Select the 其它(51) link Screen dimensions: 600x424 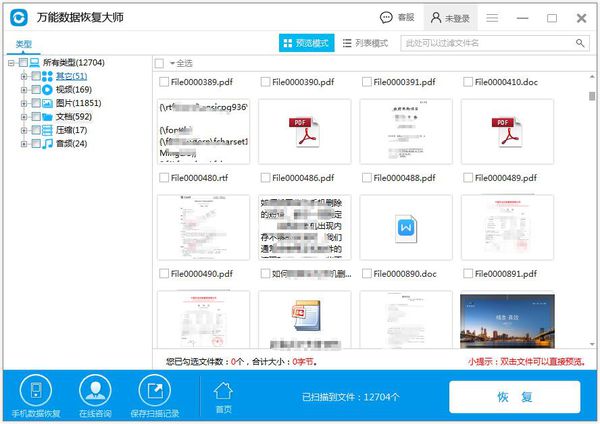pyautogui.click(x=72, y=76)
